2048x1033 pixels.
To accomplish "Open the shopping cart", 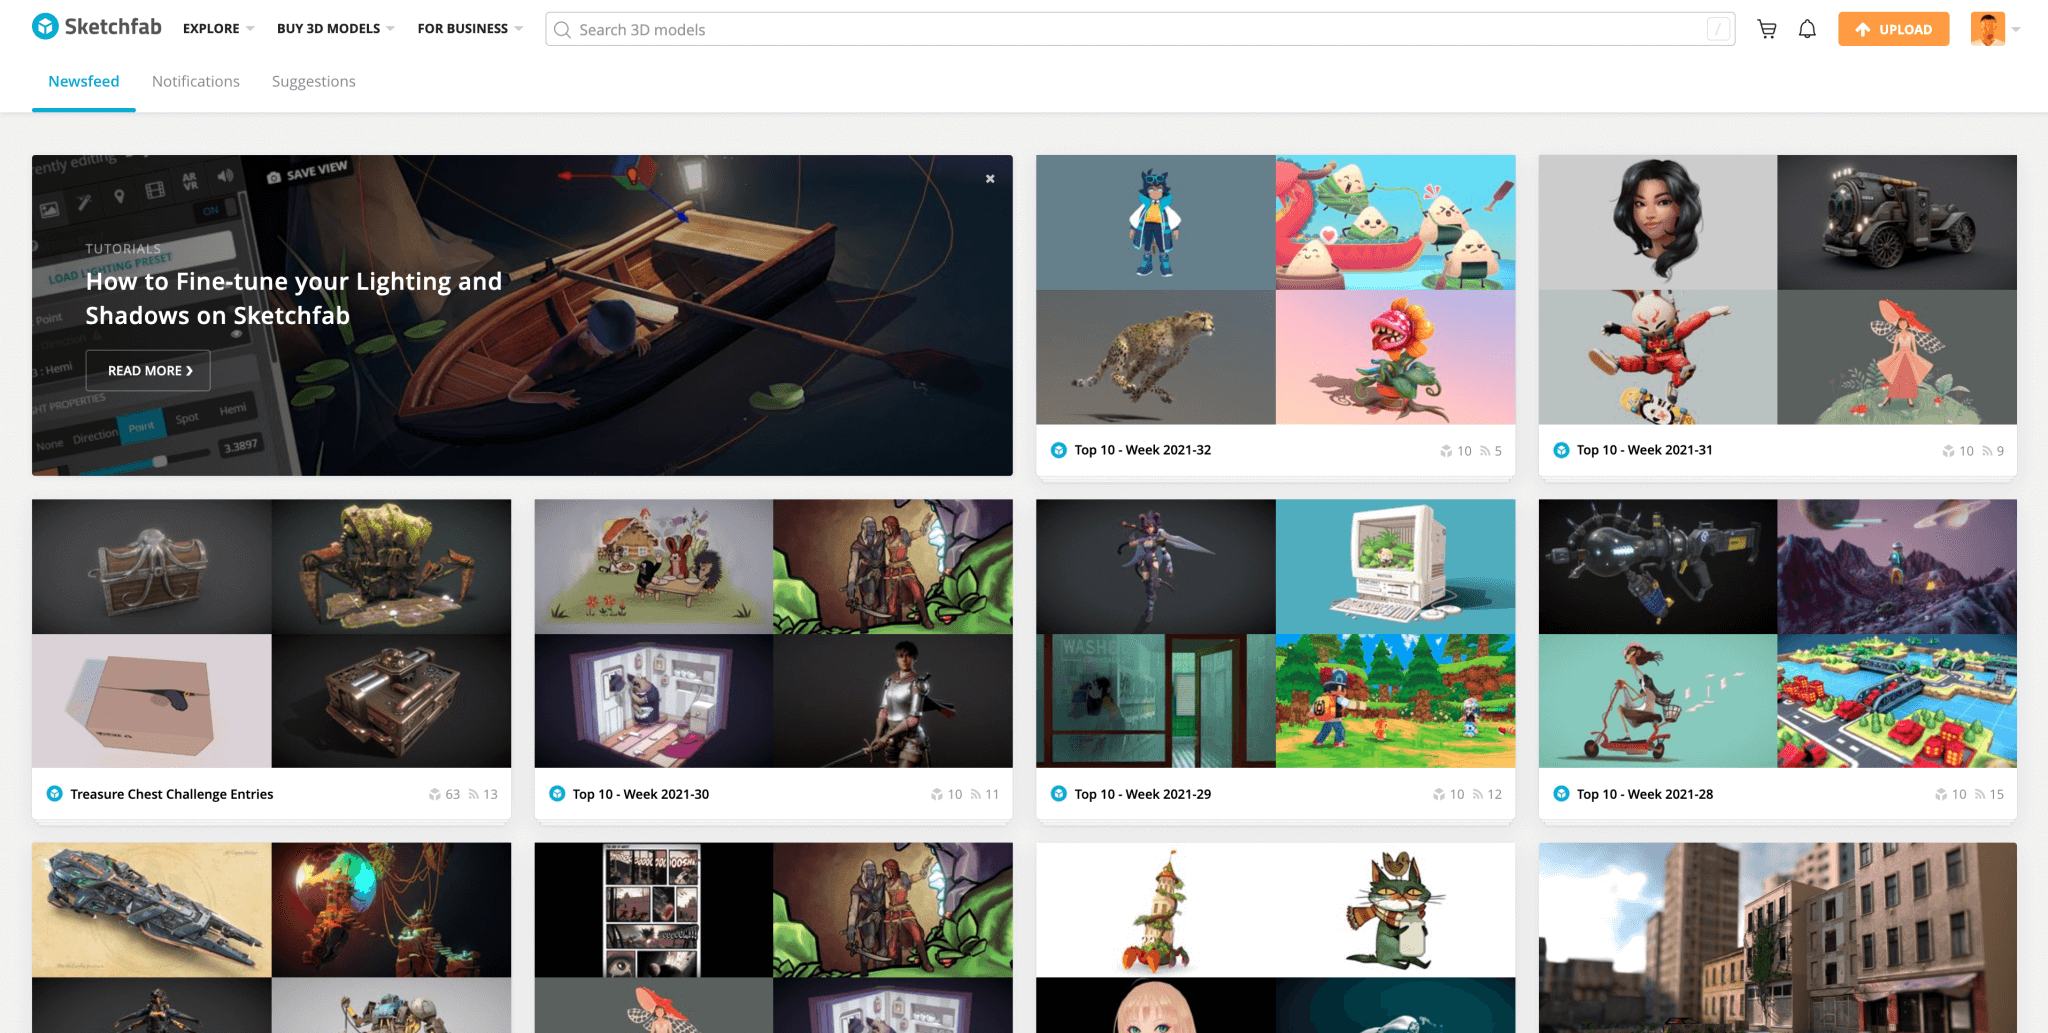I will click(x=1768, y=29).
